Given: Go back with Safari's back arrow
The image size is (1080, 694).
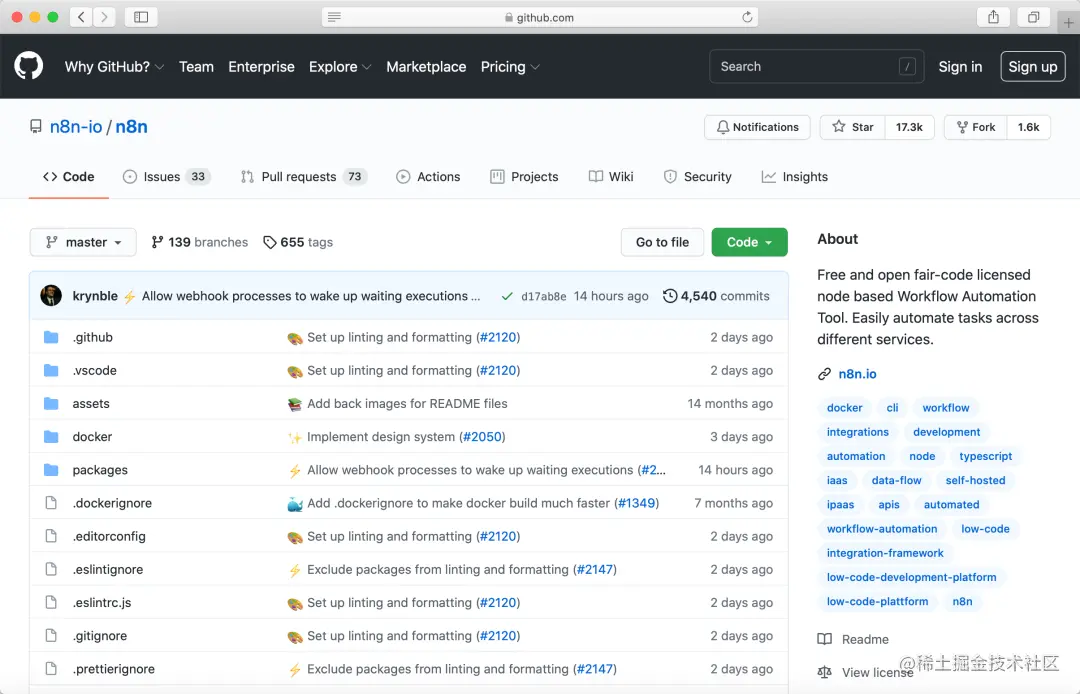Looking at the screenshot, I should tap(81, 17).
